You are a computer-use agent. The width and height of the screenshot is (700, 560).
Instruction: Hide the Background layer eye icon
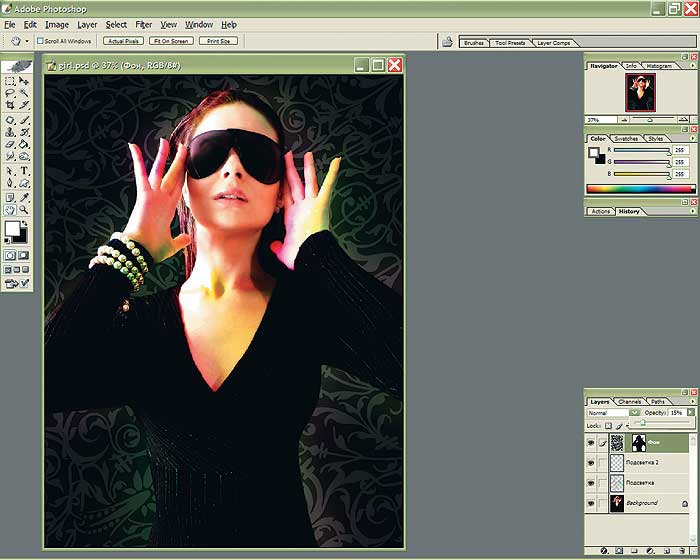point(591,503)
